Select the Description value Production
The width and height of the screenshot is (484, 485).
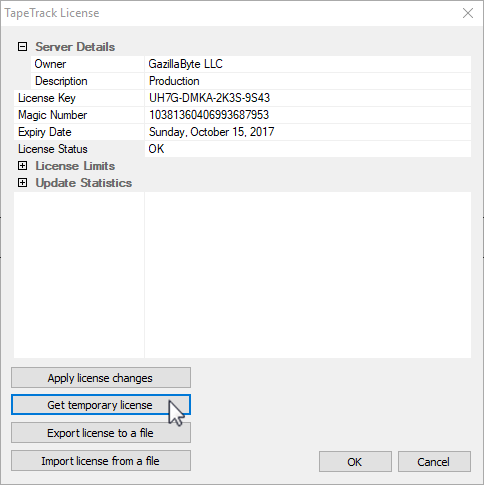(308, 81)
